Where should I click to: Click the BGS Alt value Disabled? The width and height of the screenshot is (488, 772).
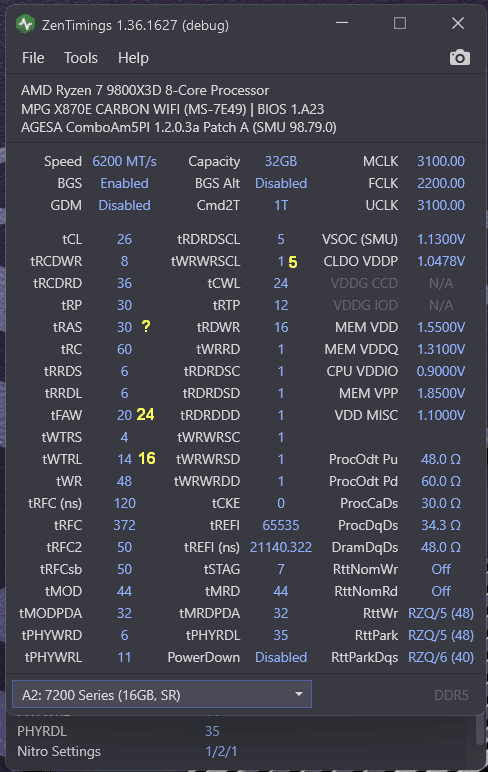point(281,183)
